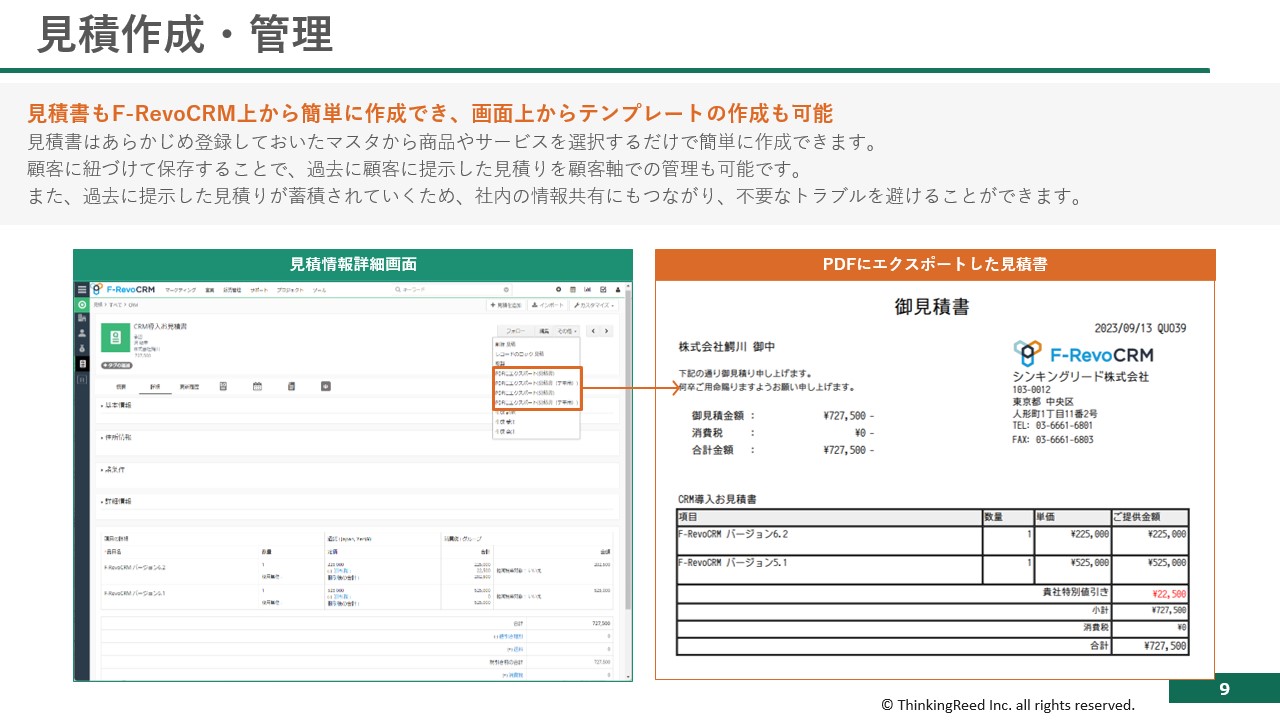Click the 編集 button

[x=543, y=331]
